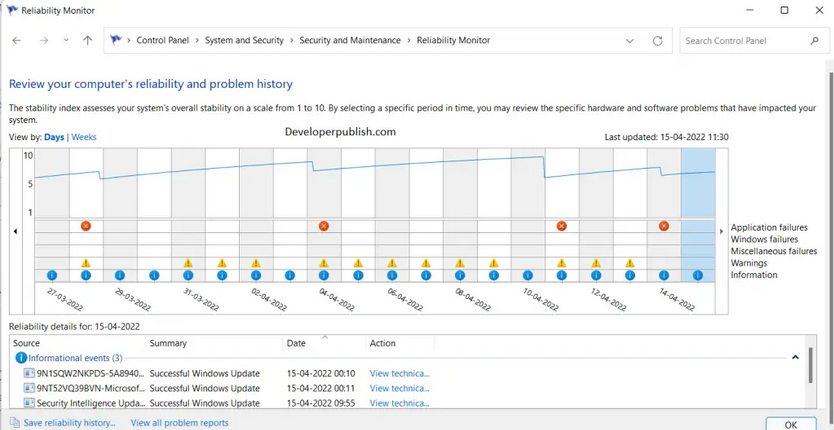Open View technical details for 9NT52VQ39BVN event
Screen dimensions: 834x430
(x=399, y=388)
